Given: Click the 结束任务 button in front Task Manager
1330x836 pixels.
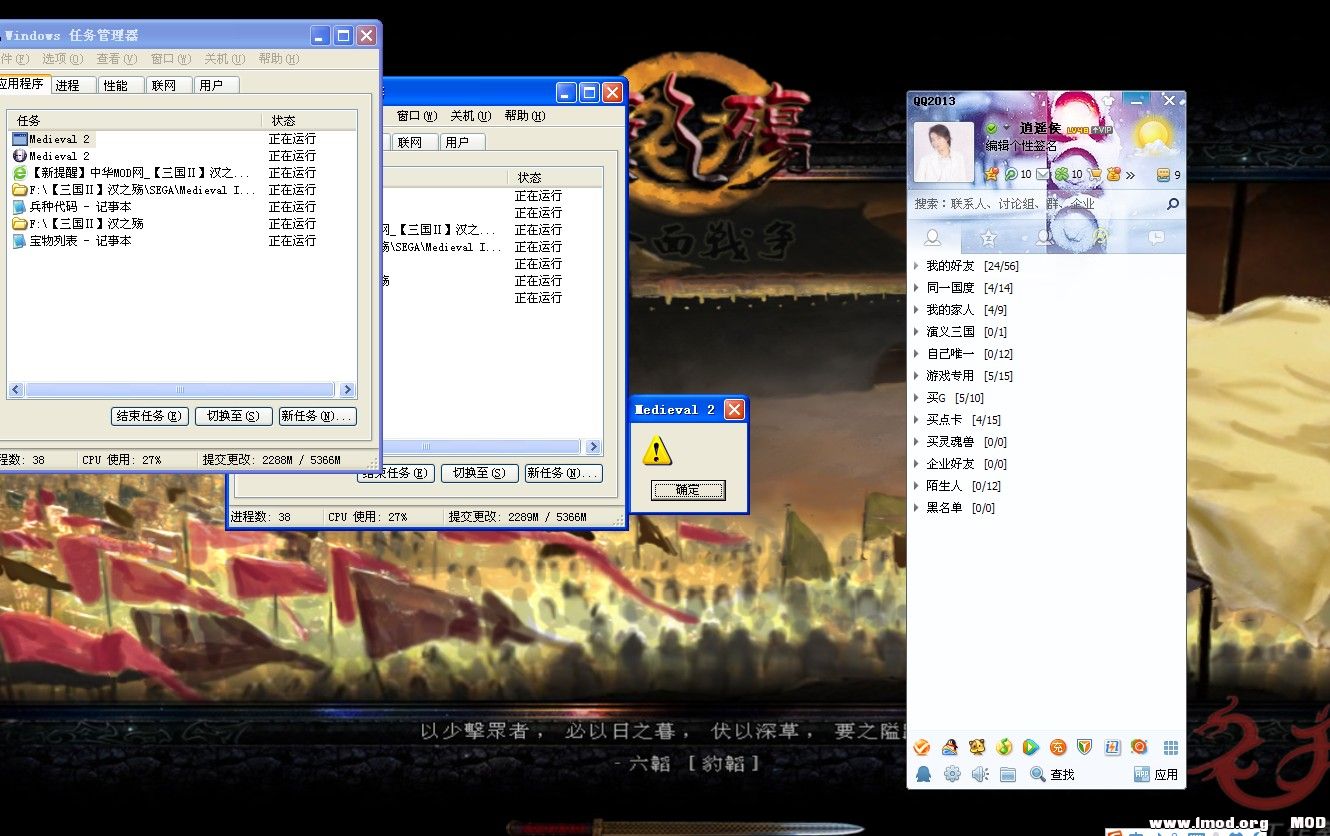Looking at the screenshot, I should pos(150,416).
